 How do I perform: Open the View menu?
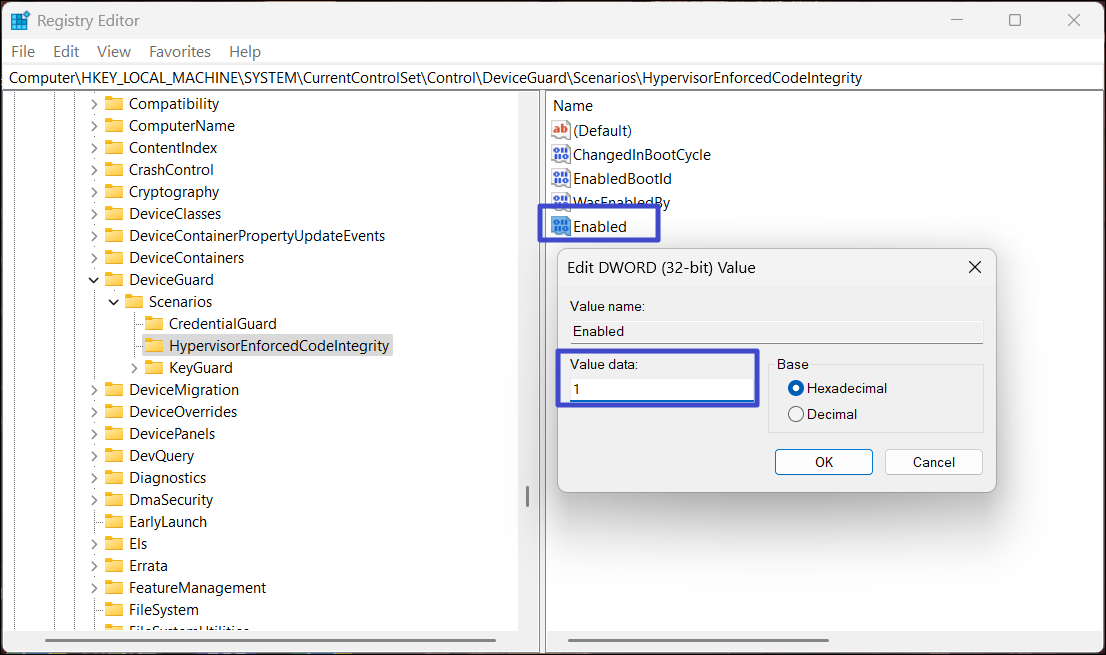coord(114,51)
